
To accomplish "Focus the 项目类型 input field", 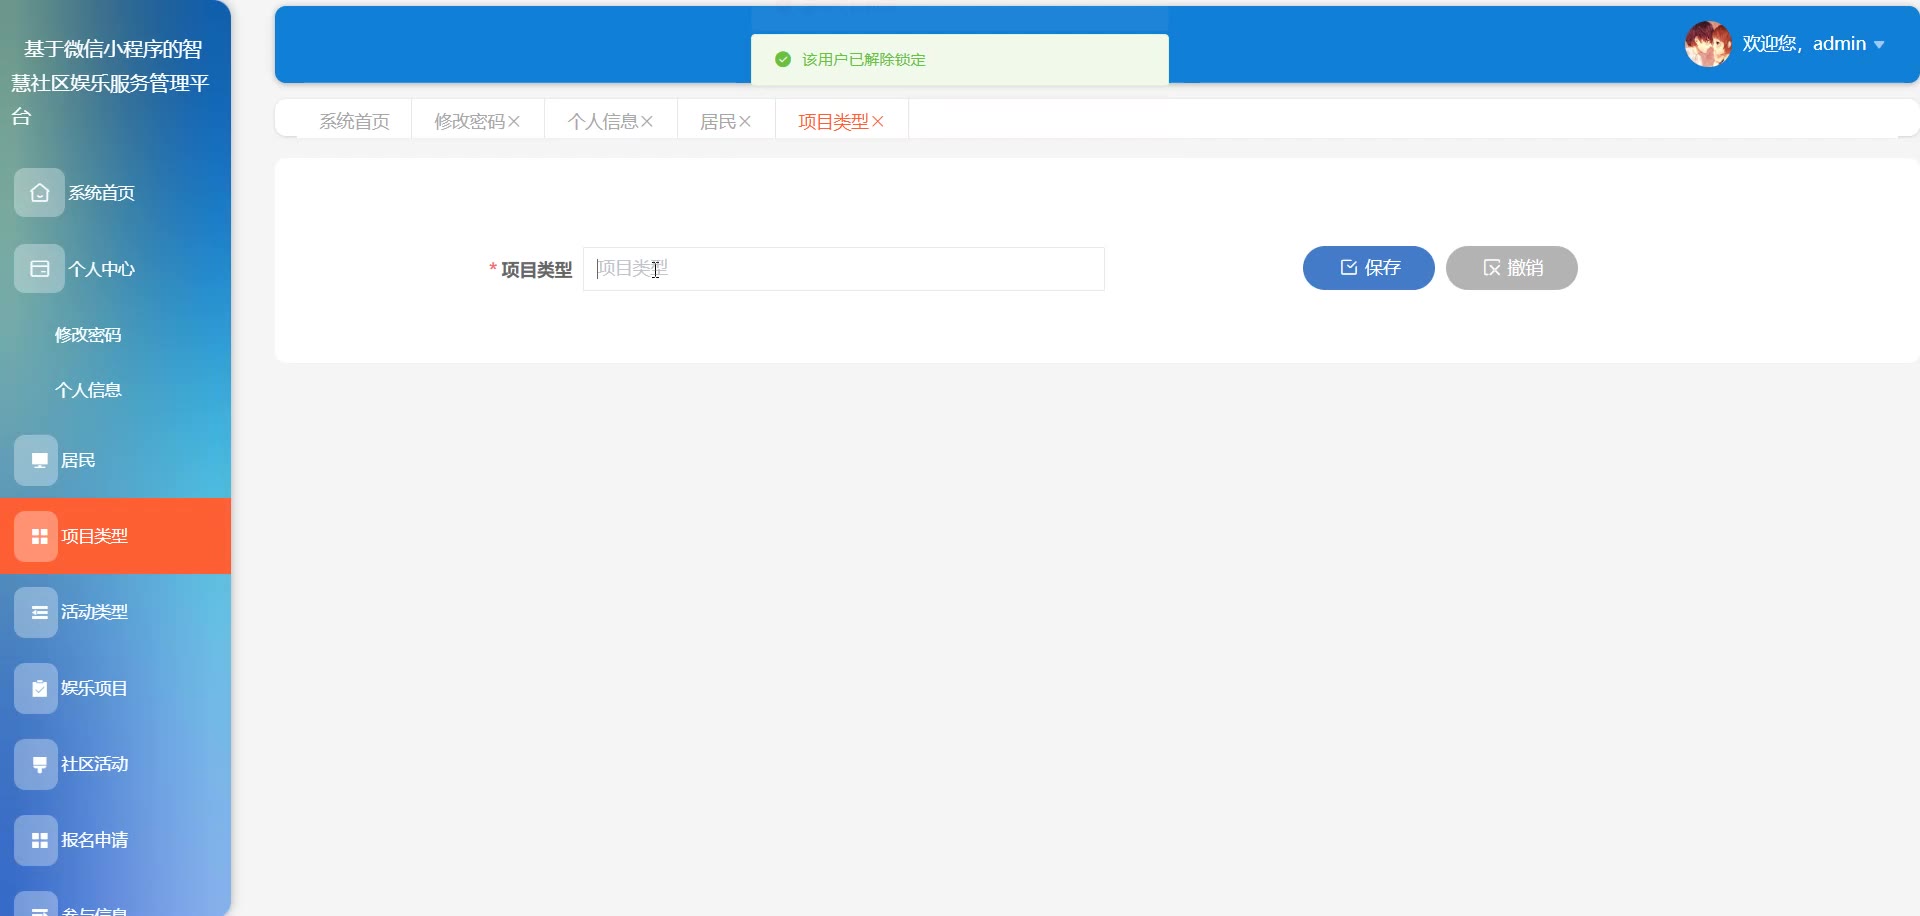I will point(843,269).
